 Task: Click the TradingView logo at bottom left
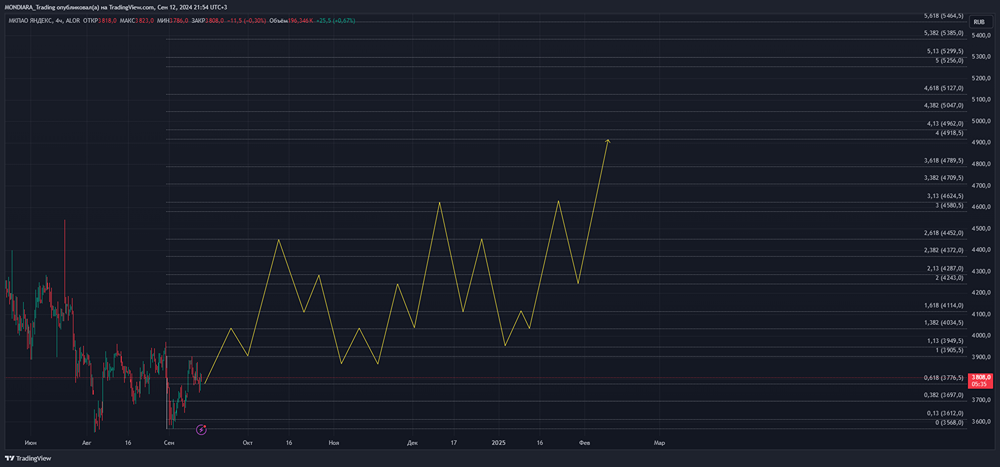[28, 458]
